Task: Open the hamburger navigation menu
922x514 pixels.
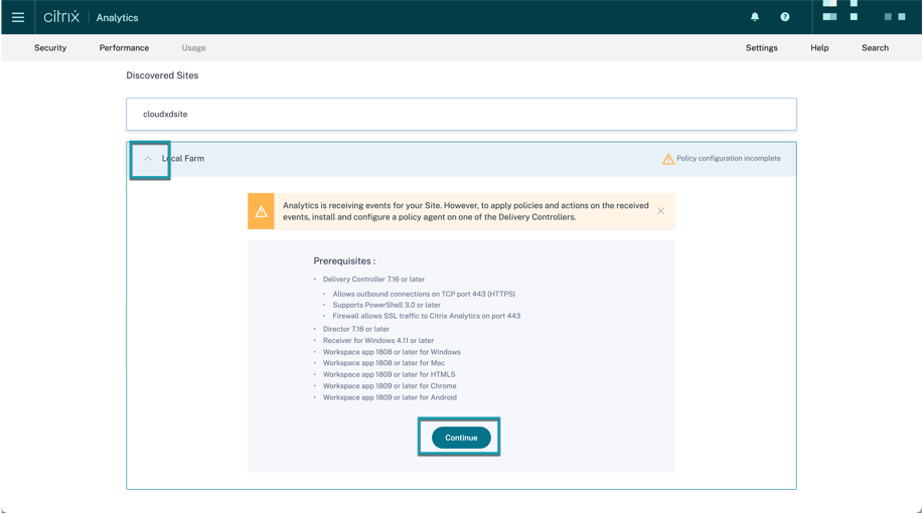Action: pos(18,17)
